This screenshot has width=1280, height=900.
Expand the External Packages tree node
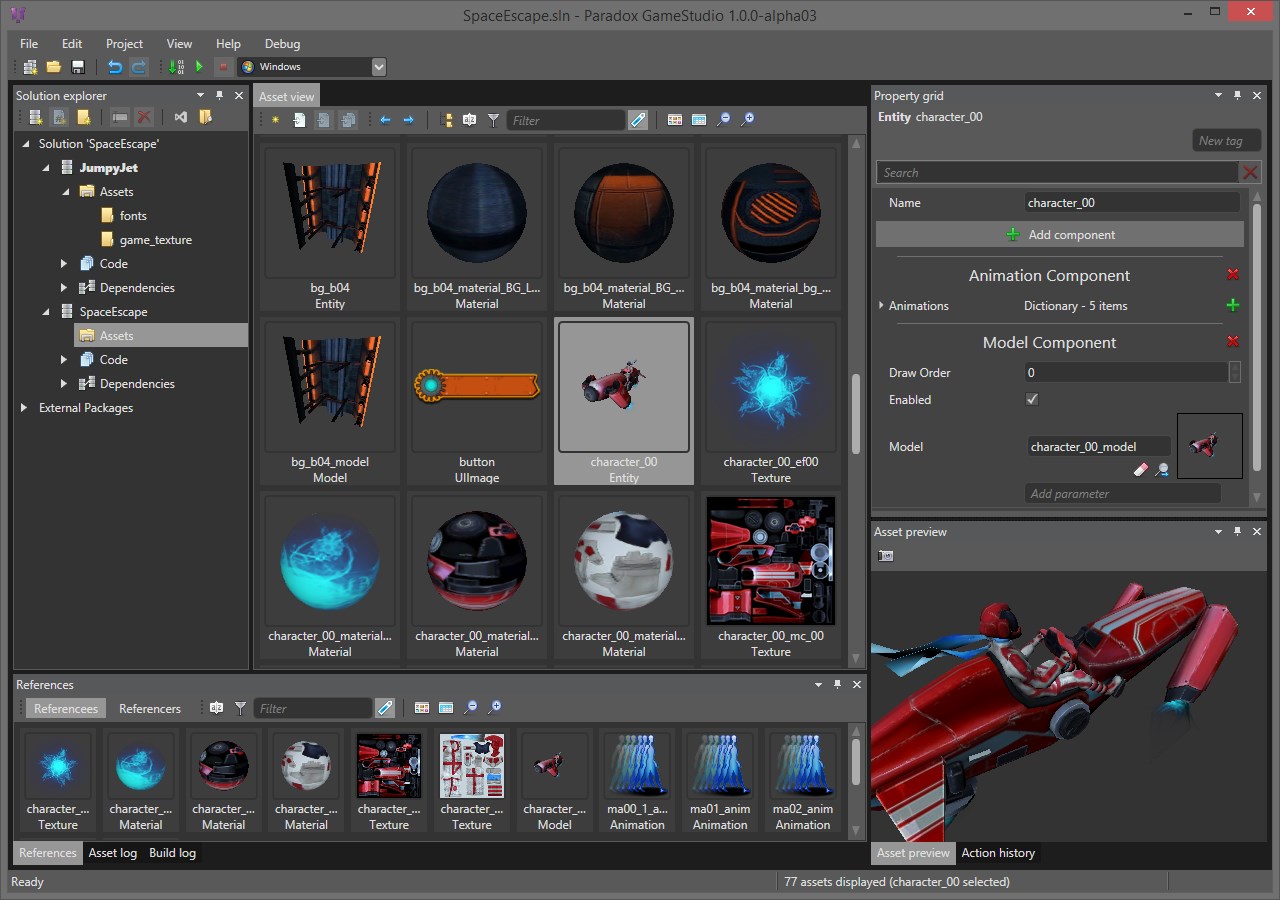(24, 408)
